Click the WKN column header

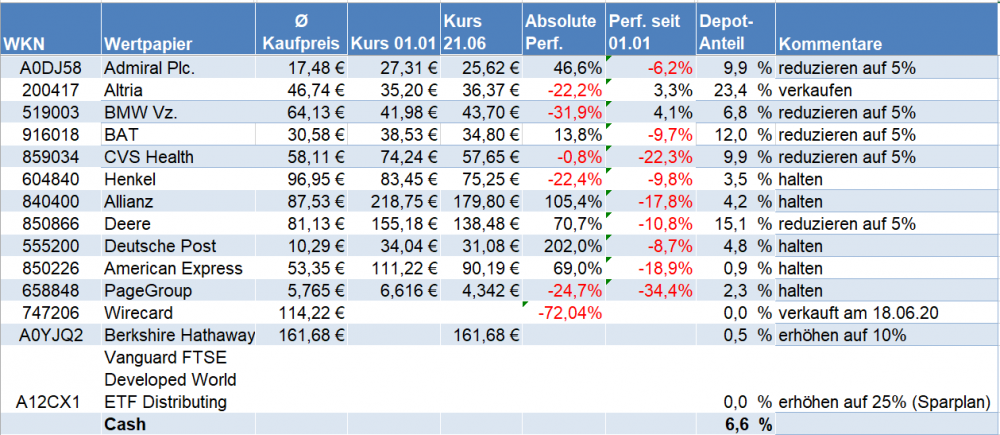point(21,45)
